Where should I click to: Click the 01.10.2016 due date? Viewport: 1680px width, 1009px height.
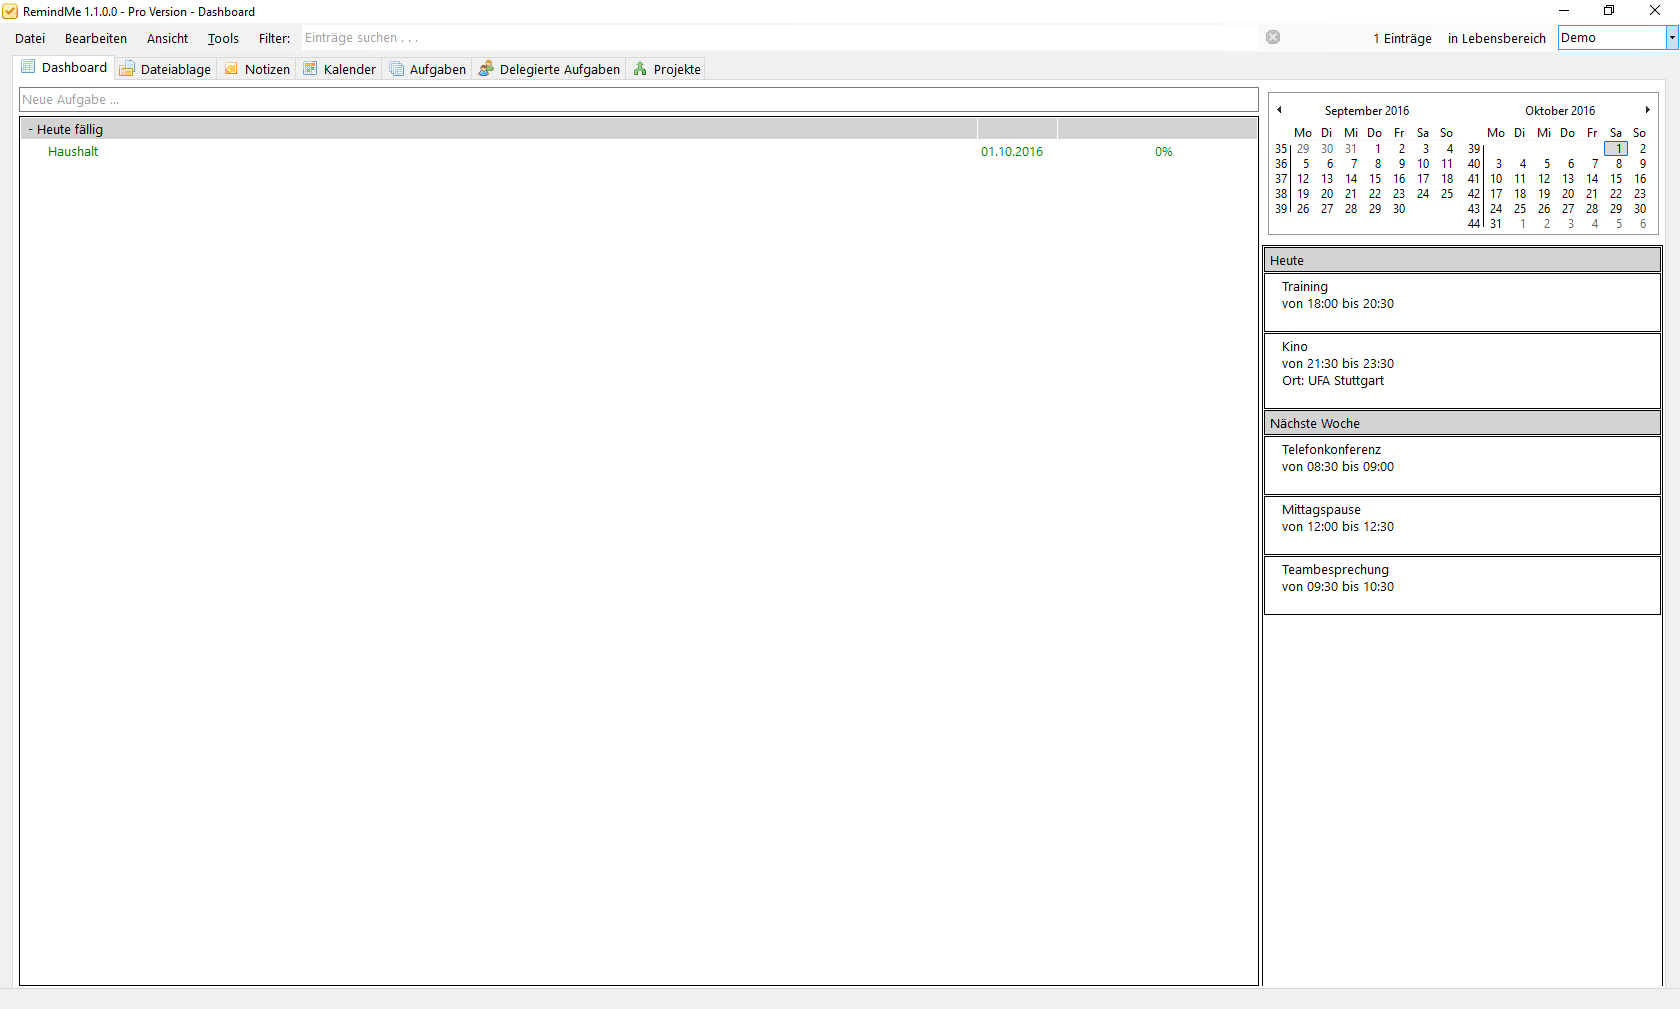coord(1012,152)
